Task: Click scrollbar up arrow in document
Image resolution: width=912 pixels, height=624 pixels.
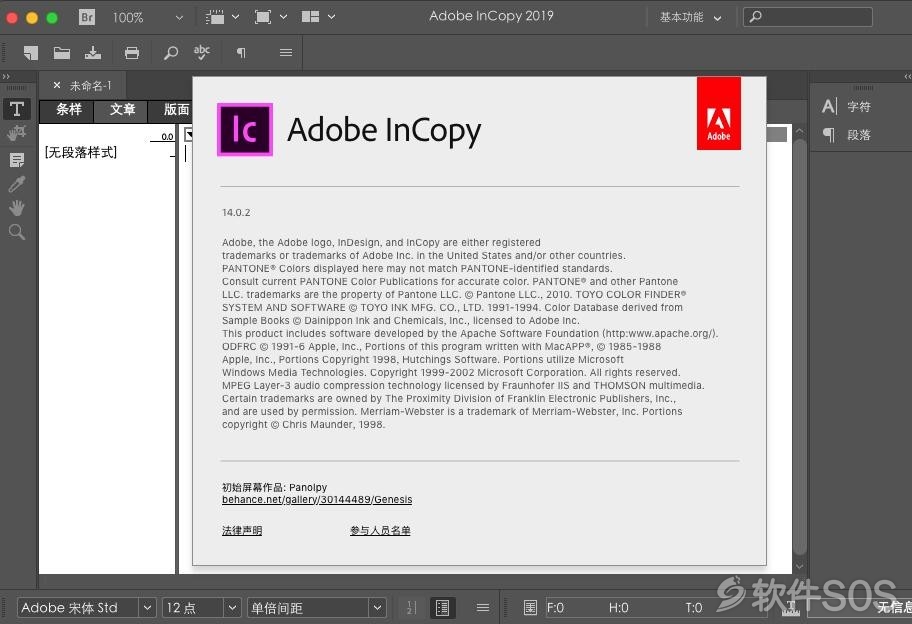Action: click(800, 131)
